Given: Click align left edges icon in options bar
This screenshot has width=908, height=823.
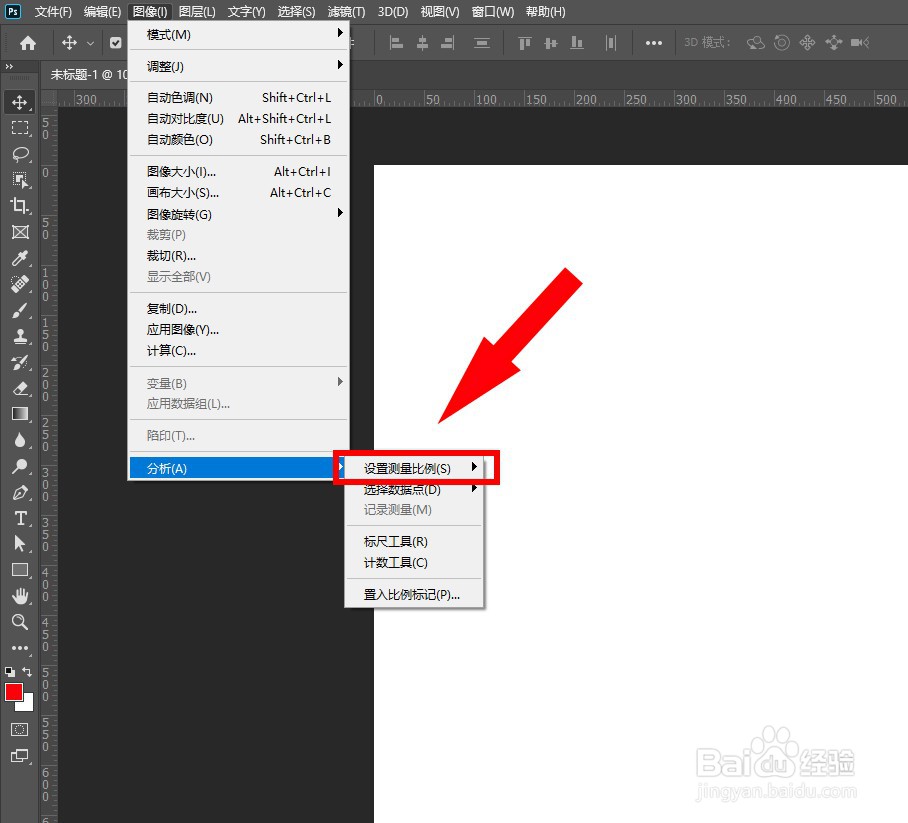Looking at the screenshot, I should click(397, 43).
